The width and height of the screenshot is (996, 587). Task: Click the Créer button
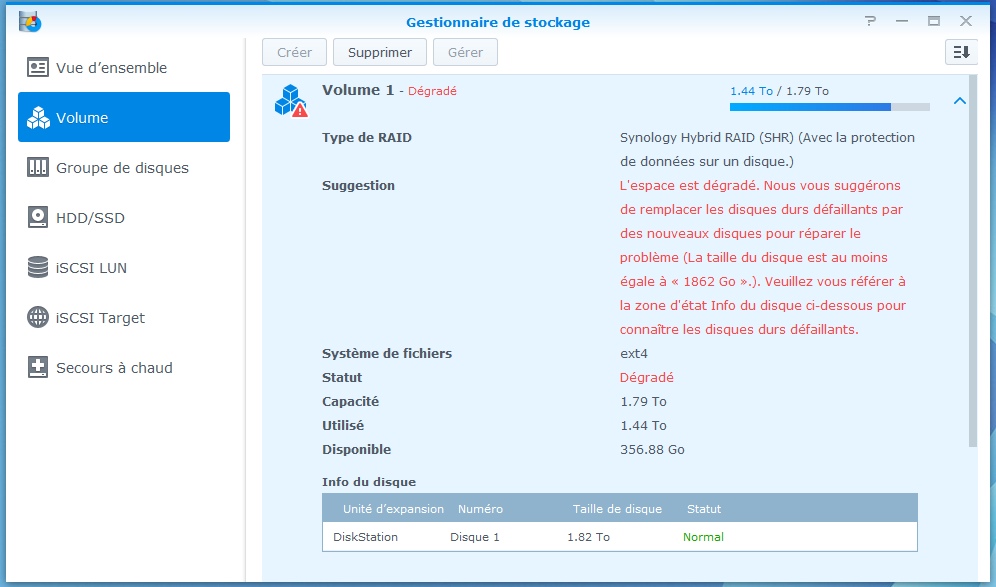point(294,52)
